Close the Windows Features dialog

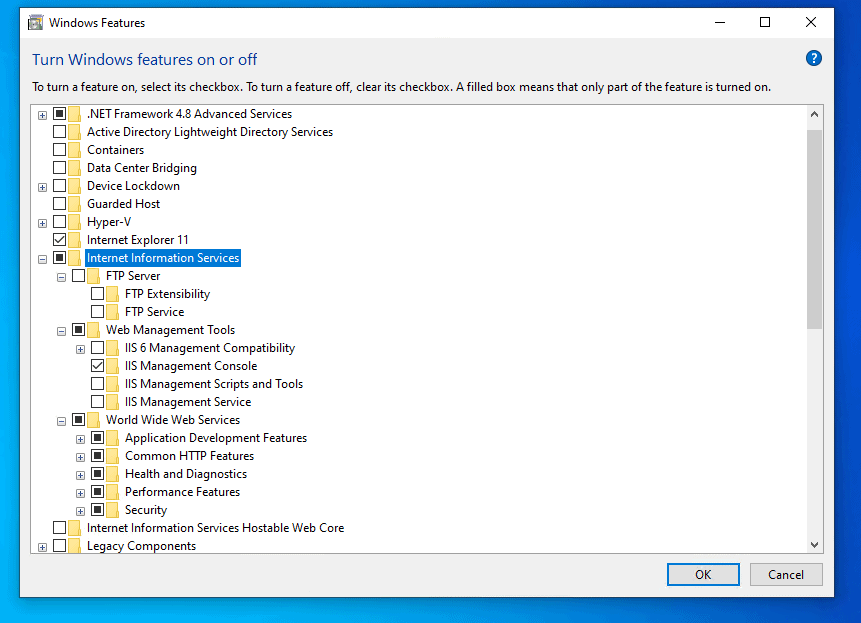coord(810,23)
